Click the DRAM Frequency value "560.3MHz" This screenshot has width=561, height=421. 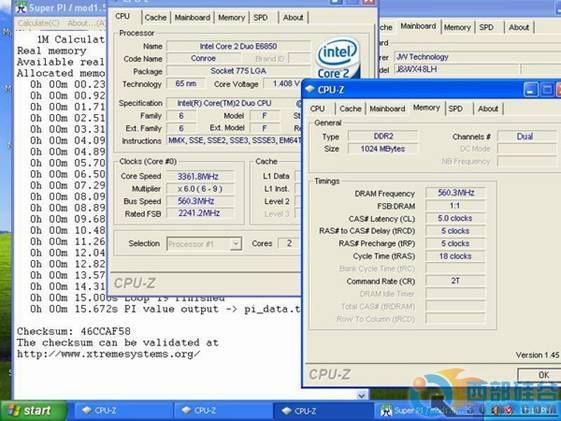(456, 193)
